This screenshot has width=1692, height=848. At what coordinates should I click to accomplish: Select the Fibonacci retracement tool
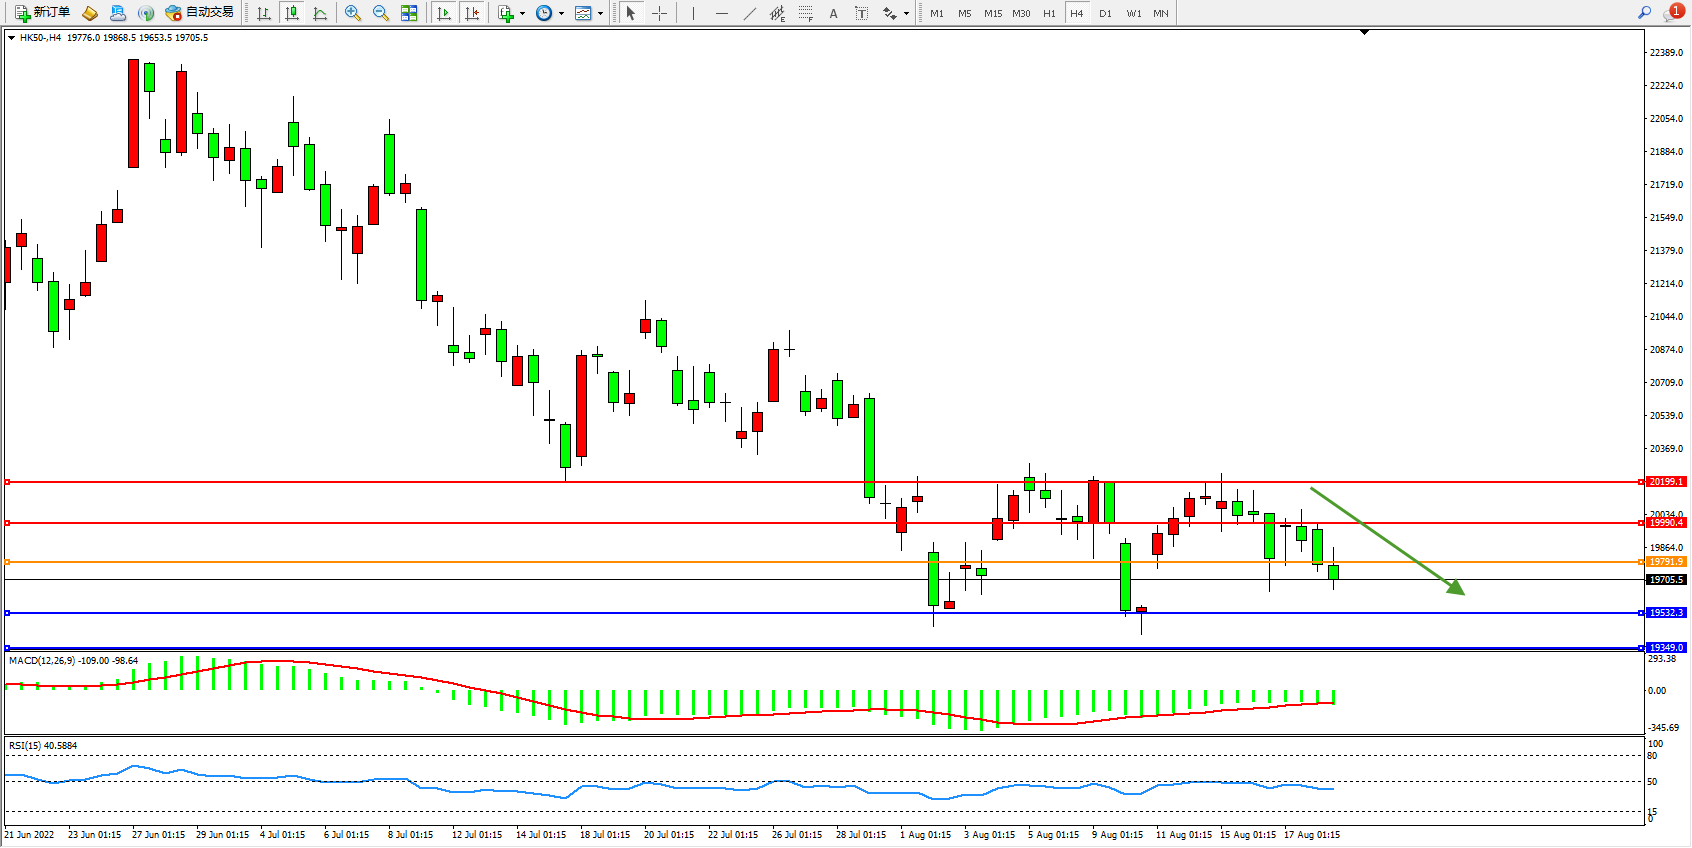pyautogui.click(x=805, y=13)
